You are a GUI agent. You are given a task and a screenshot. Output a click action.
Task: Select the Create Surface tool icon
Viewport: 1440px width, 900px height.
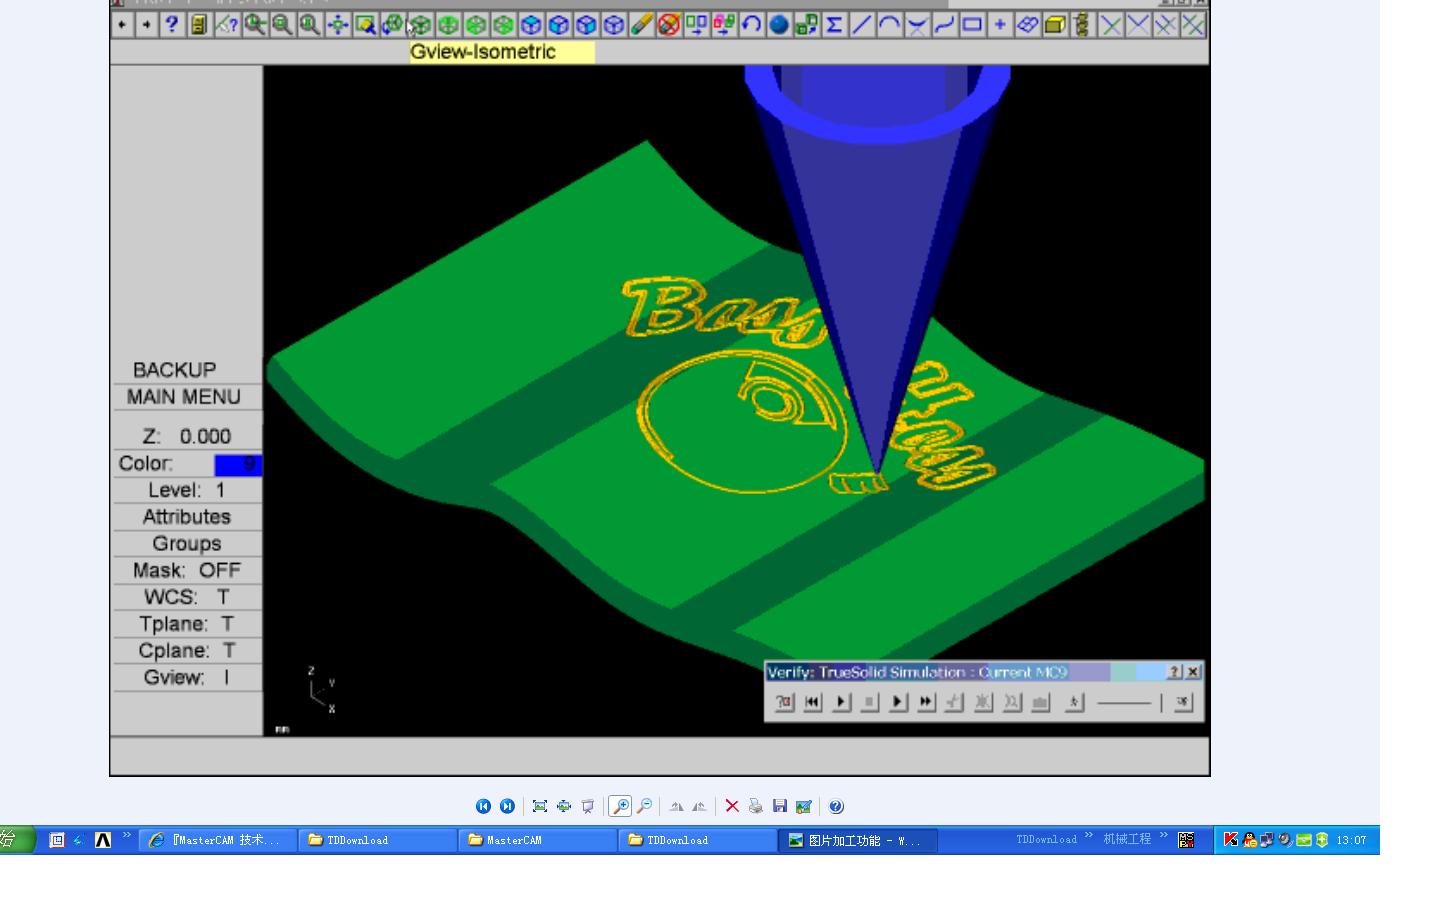coord(1027,25)
